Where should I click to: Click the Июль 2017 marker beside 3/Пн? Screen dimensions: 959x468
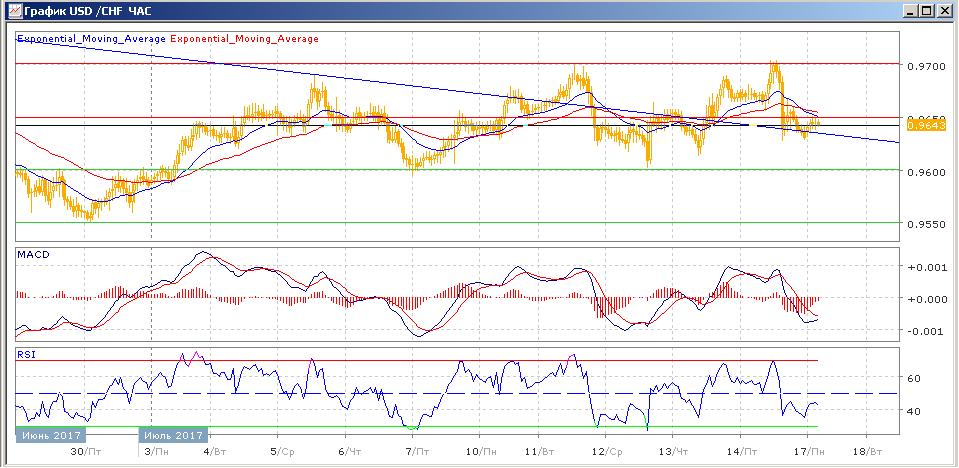tap(173, 436)
